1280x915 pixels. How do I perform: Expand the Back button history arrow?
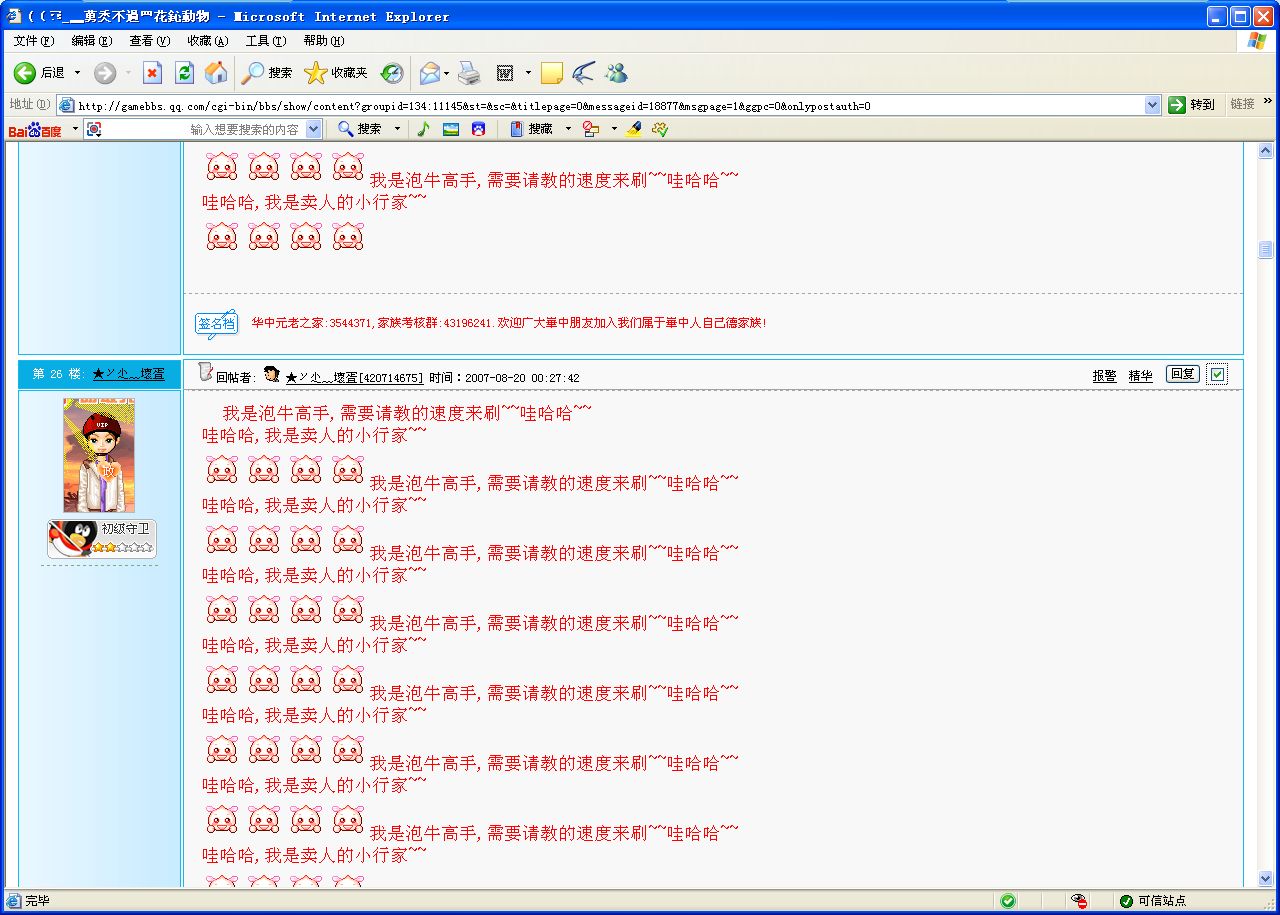click(x=77, y=73)
